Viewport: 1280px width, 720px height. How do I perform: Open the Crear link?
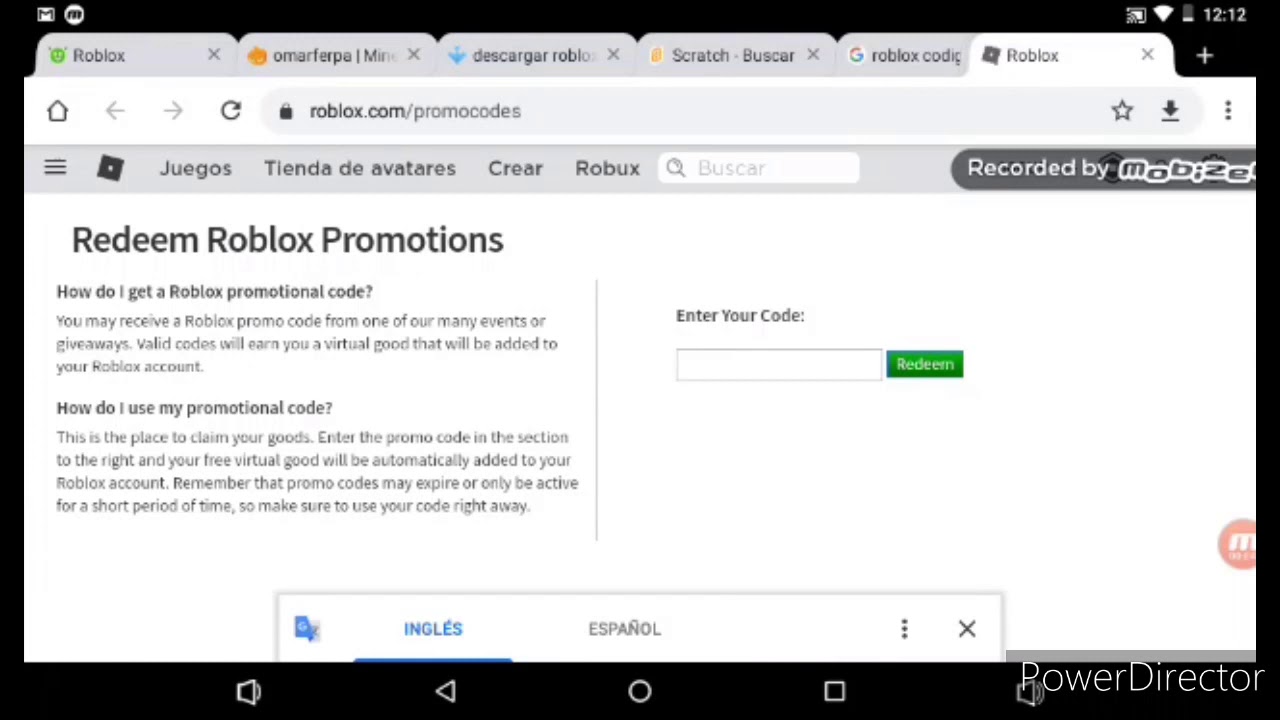[515, 168]
